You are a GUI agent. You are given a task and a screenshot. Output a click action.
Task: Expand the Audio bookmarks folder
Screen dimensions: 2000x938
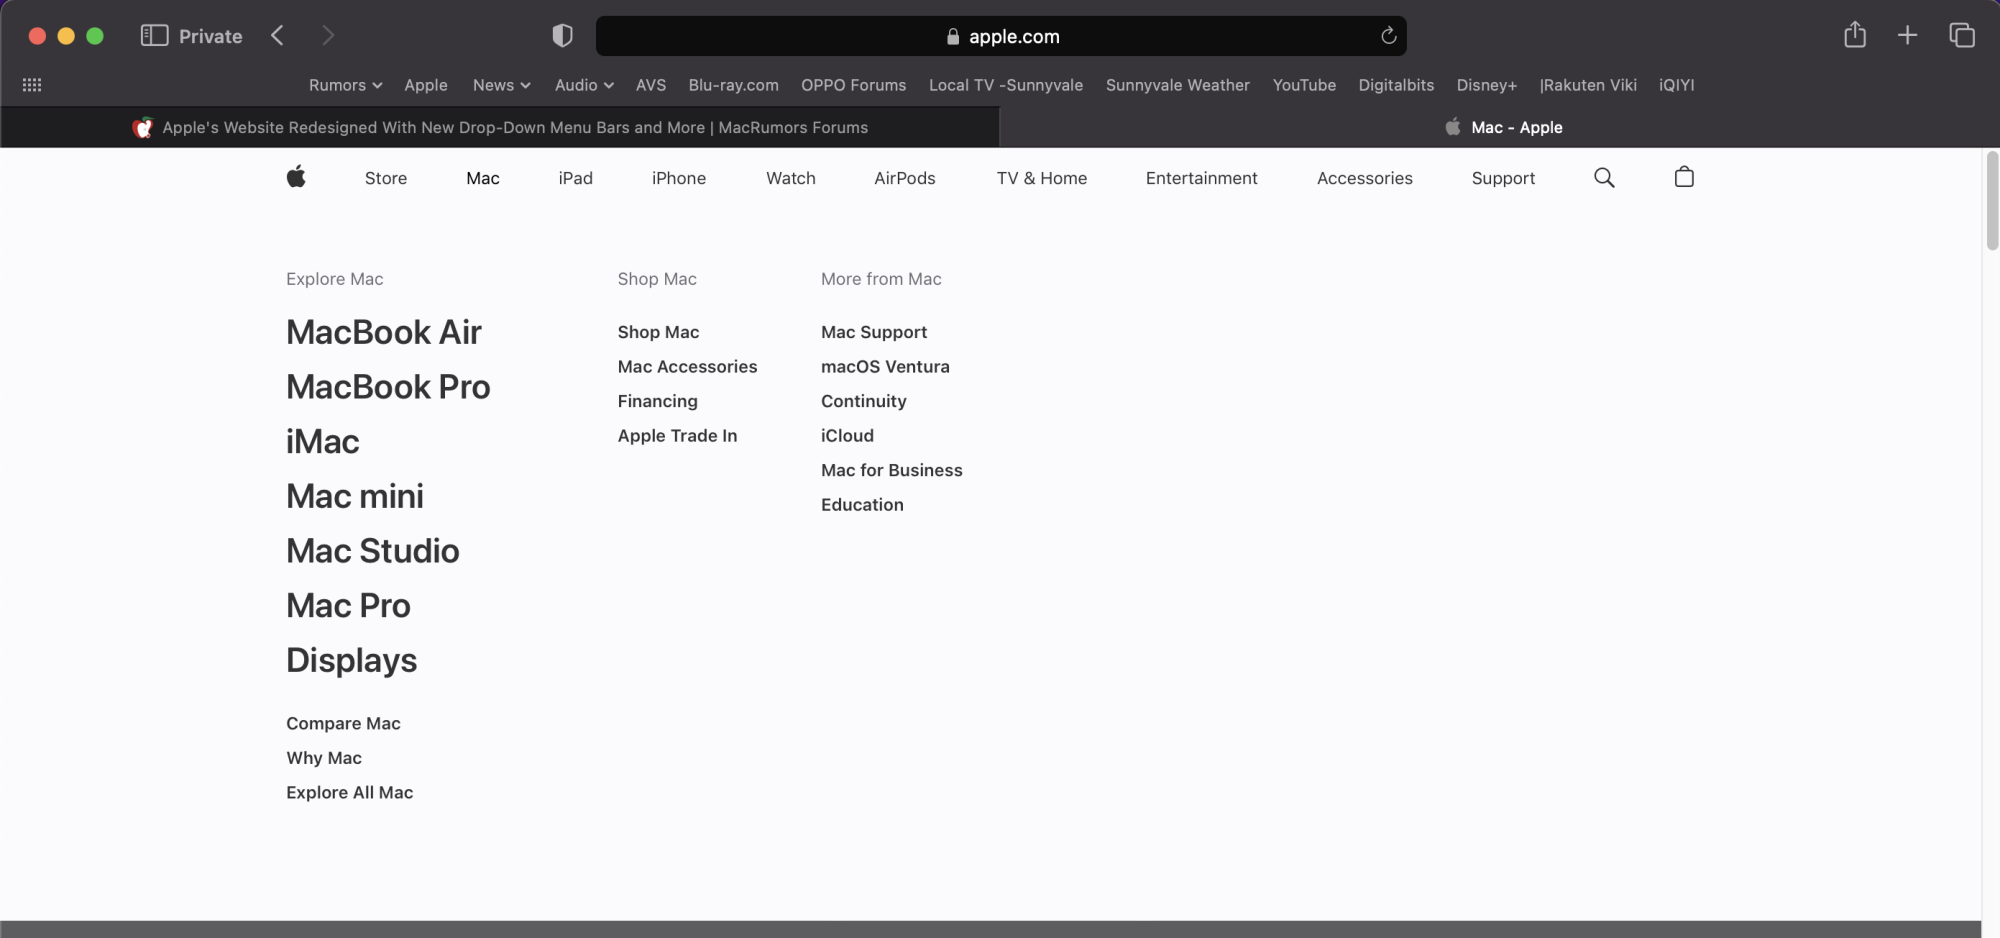pos(584,85)
